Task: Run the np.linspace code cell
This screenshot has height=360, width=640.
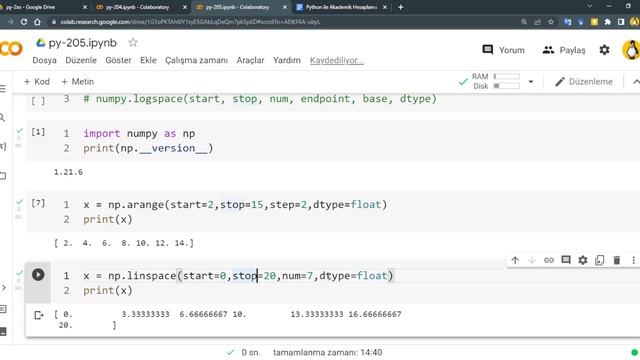Action: click(38, 275)
